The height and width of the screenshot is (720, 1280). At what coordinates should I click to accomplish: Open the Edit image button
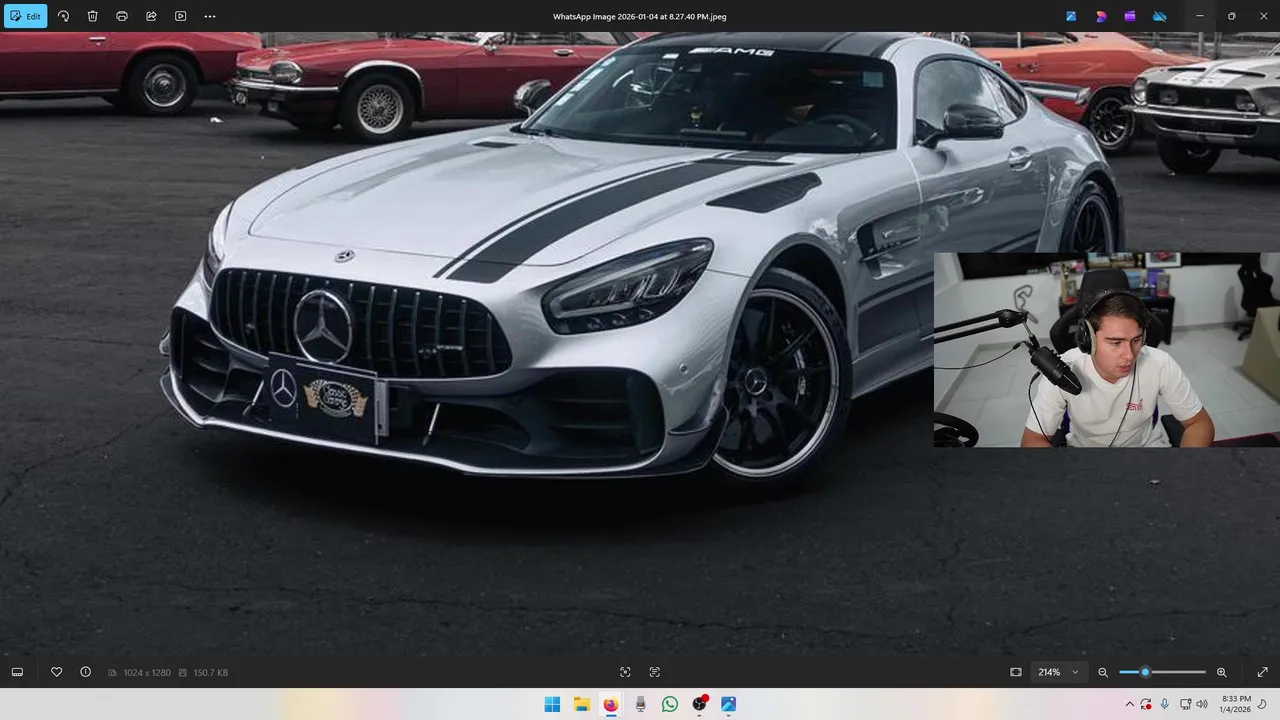(x=25, y=16)
